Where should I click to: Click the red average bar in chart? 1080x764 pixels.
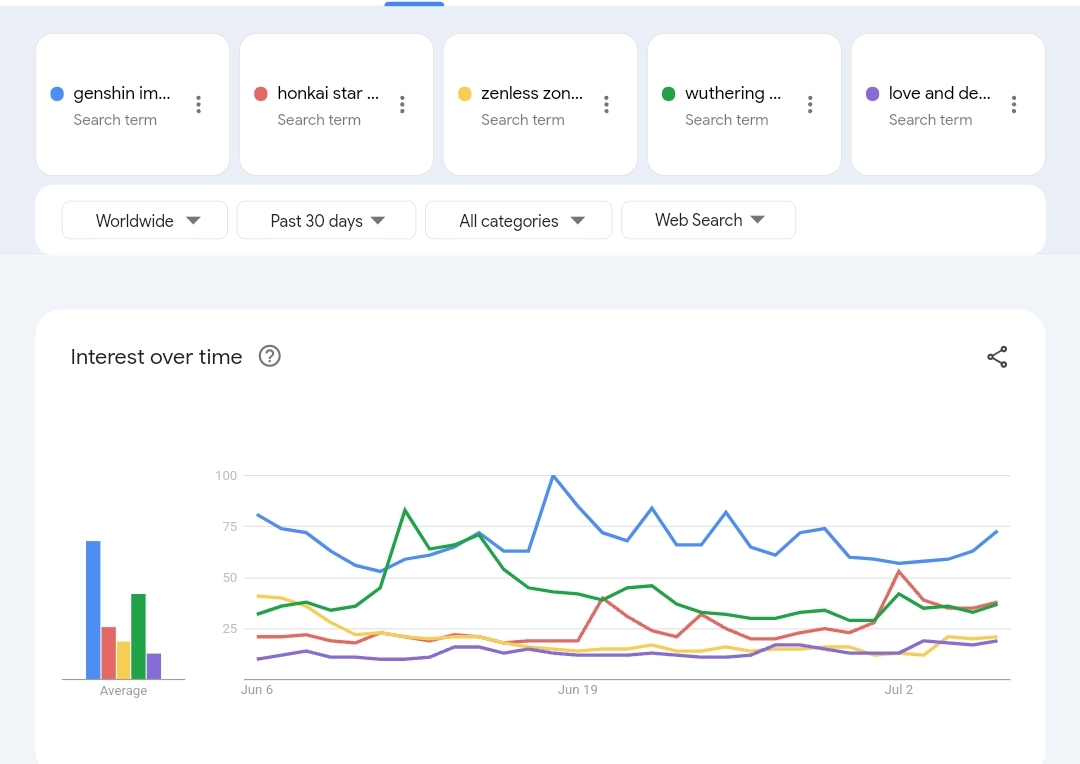point(108,653)
